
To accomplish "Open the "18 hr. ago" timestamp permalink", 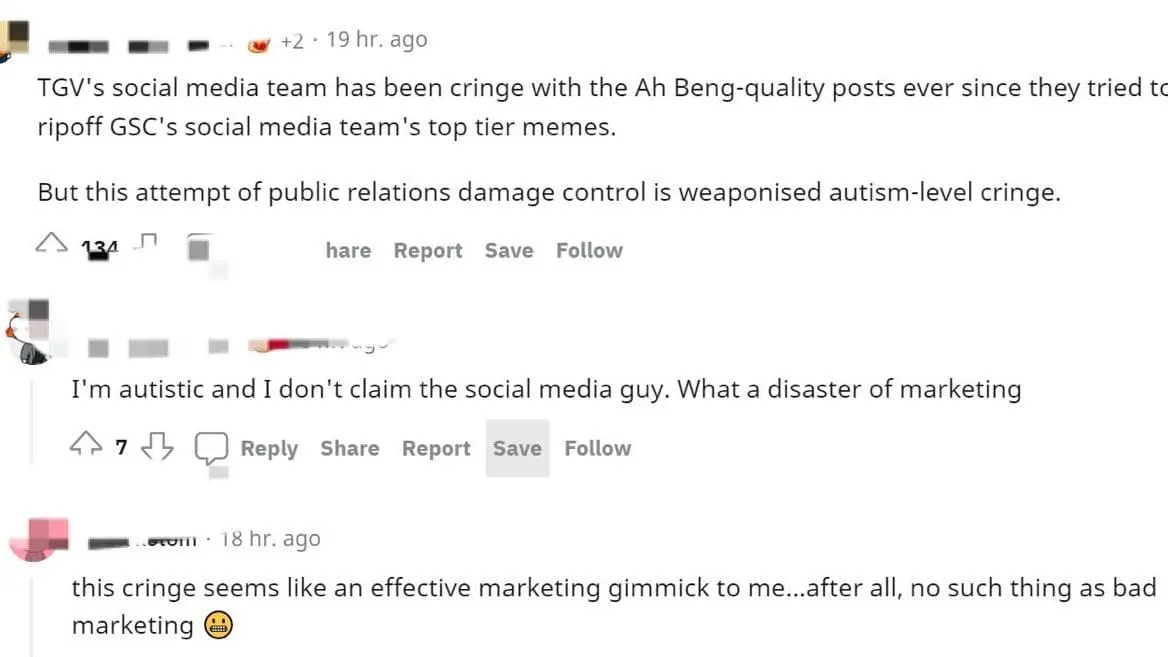I will click(x=270, y=539).
